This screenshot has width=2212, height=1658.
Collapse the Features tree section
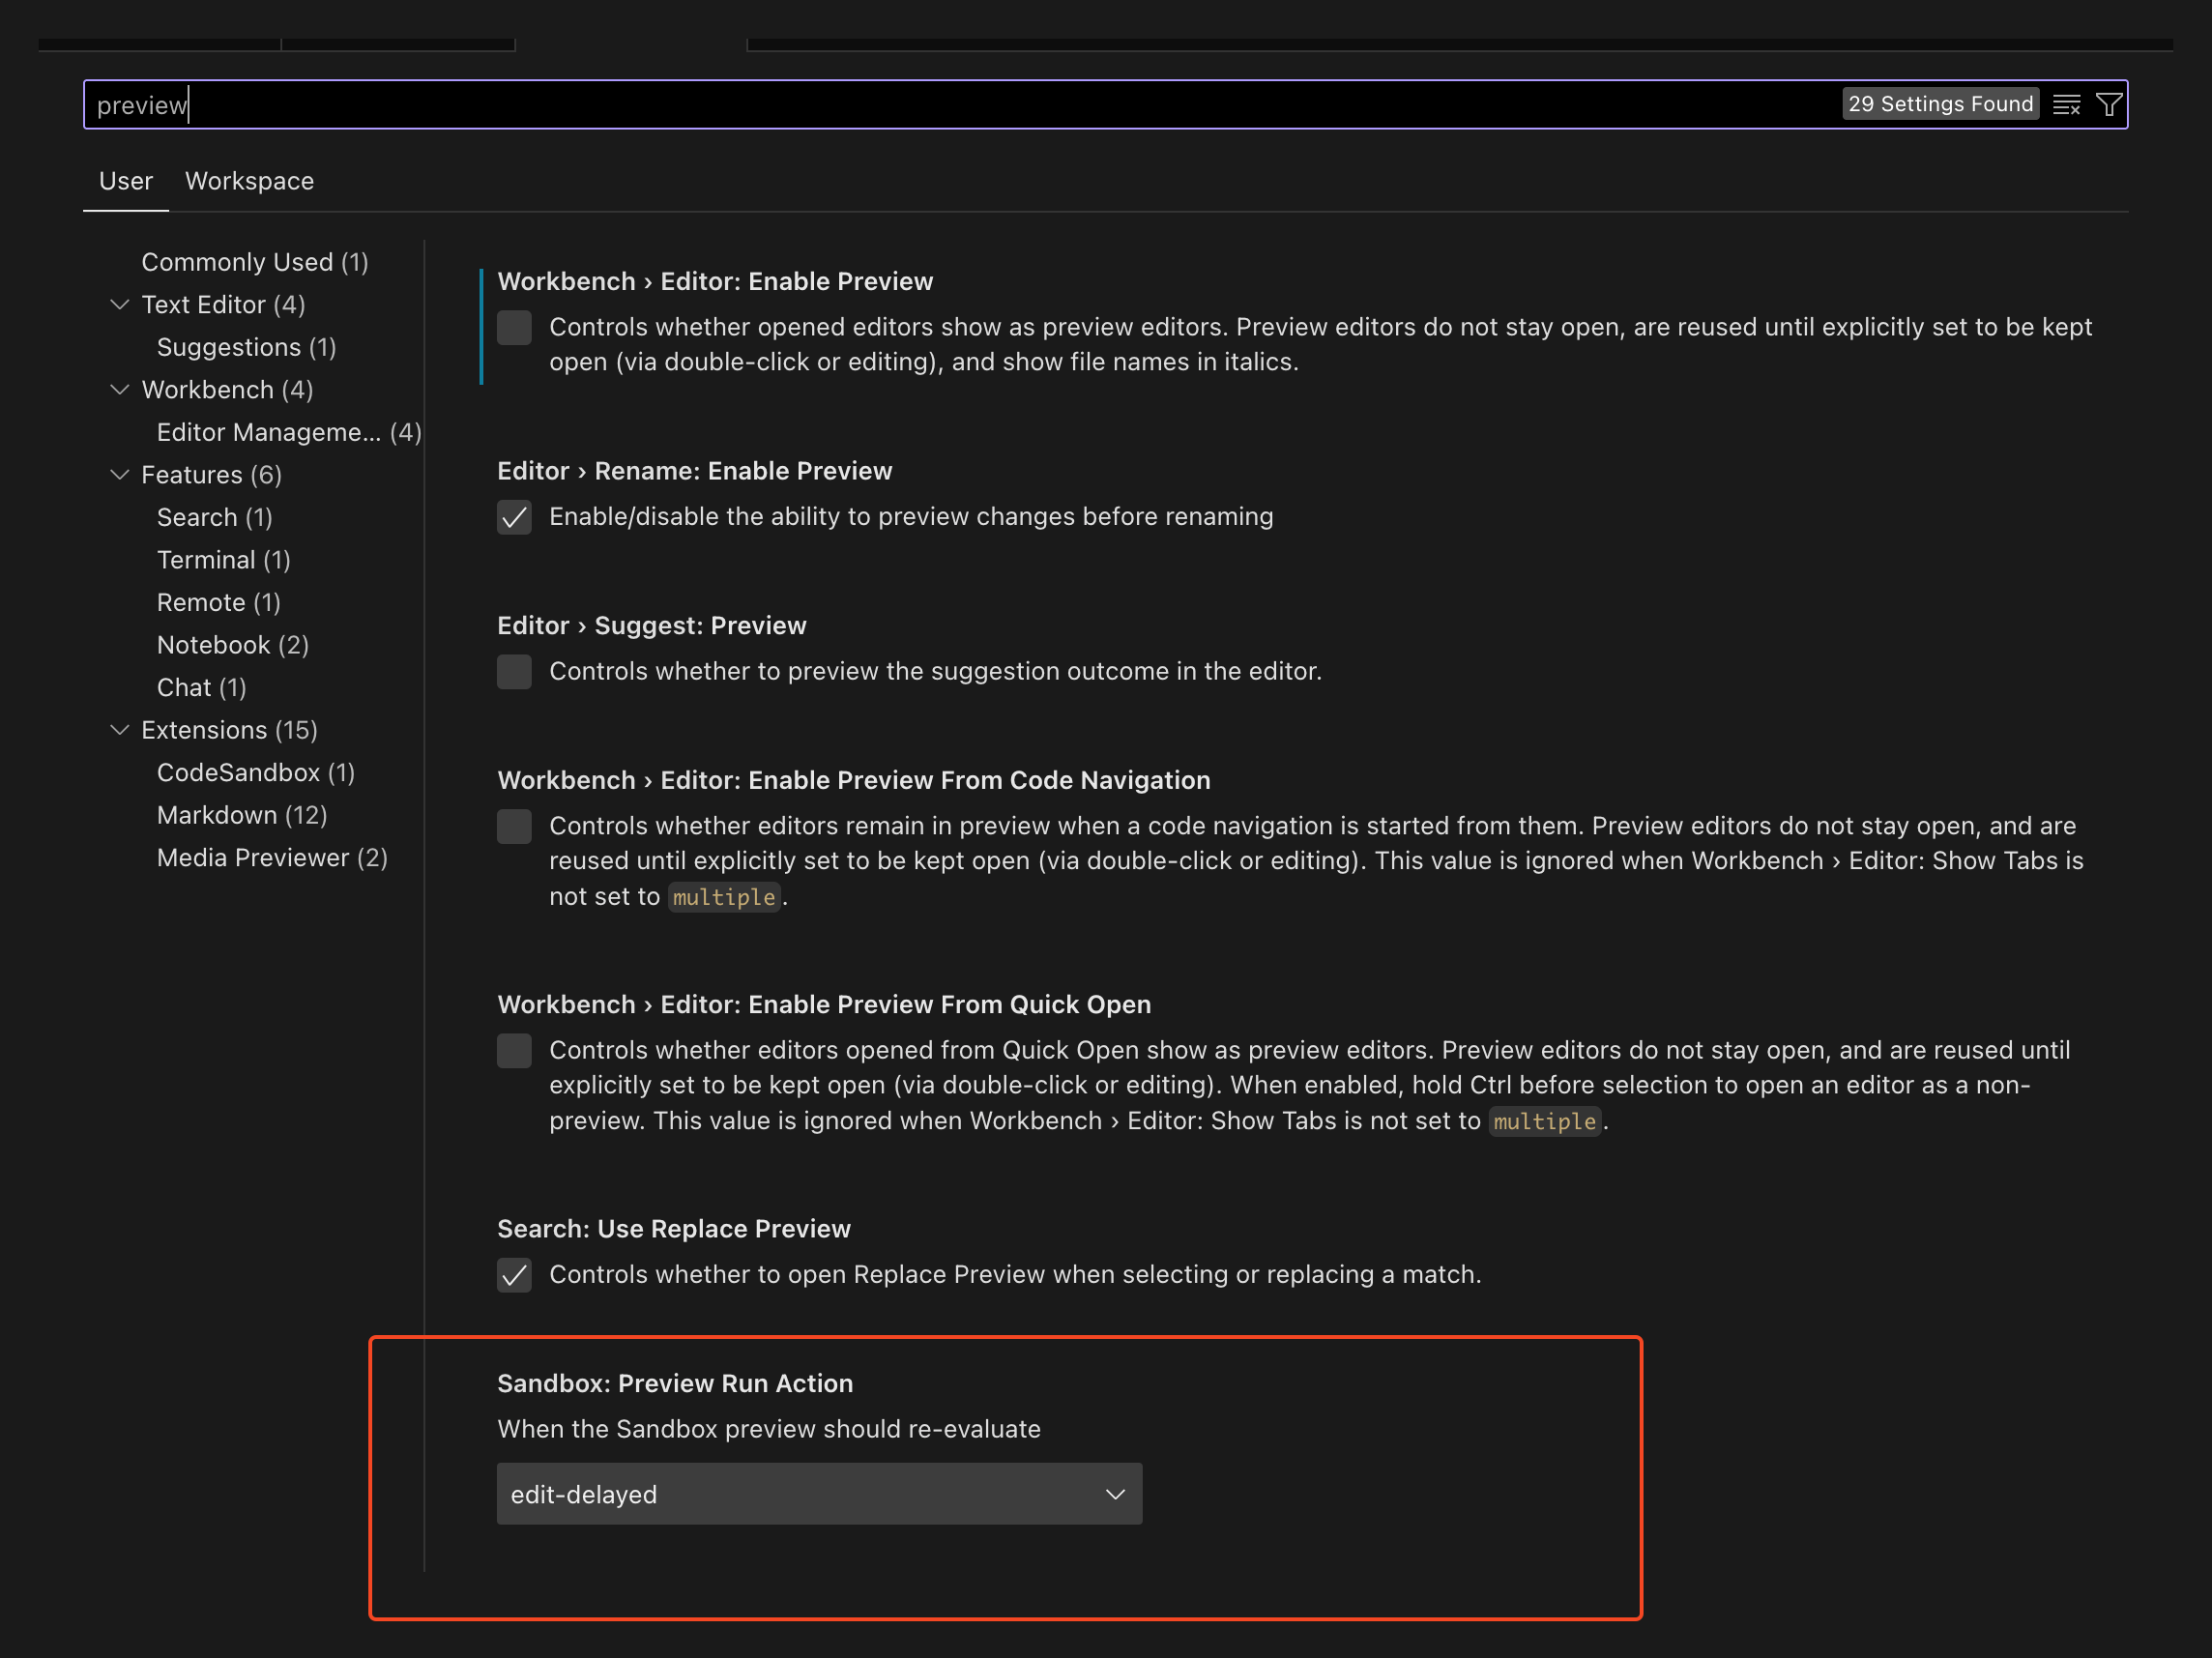click(x=120, y=474)
